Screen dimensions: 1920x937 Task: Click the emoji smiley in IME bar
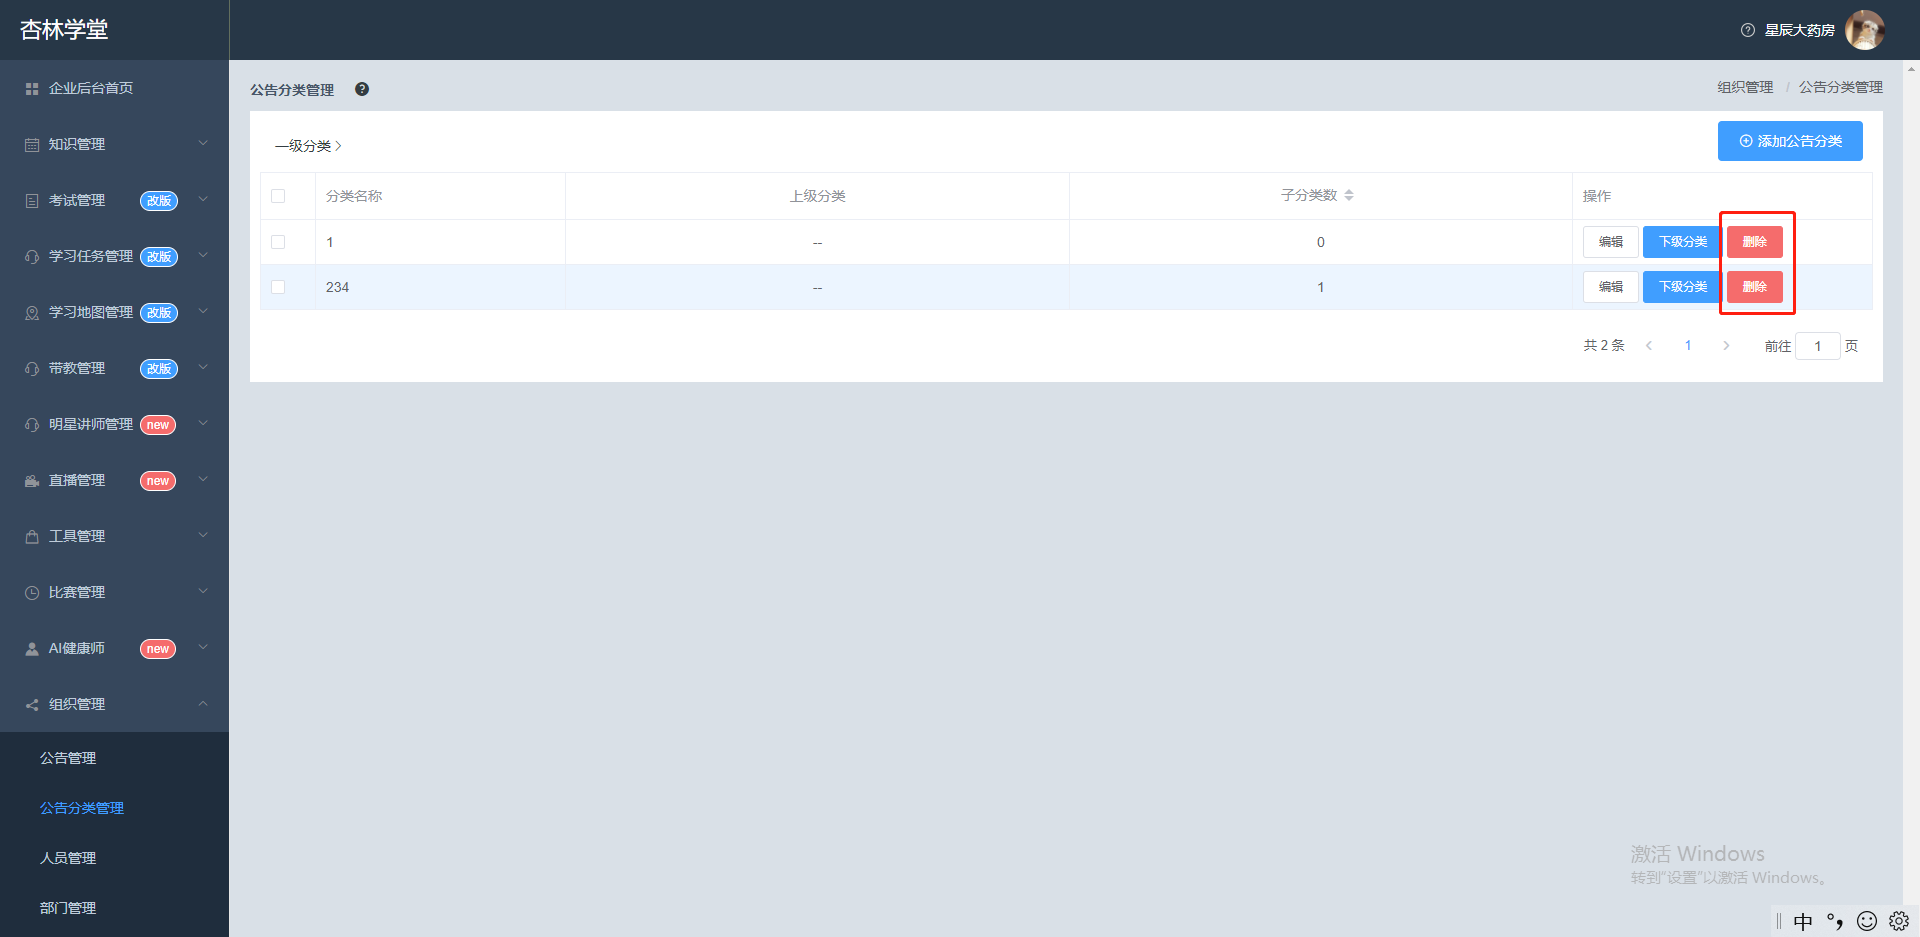(x=1867, y=921)
